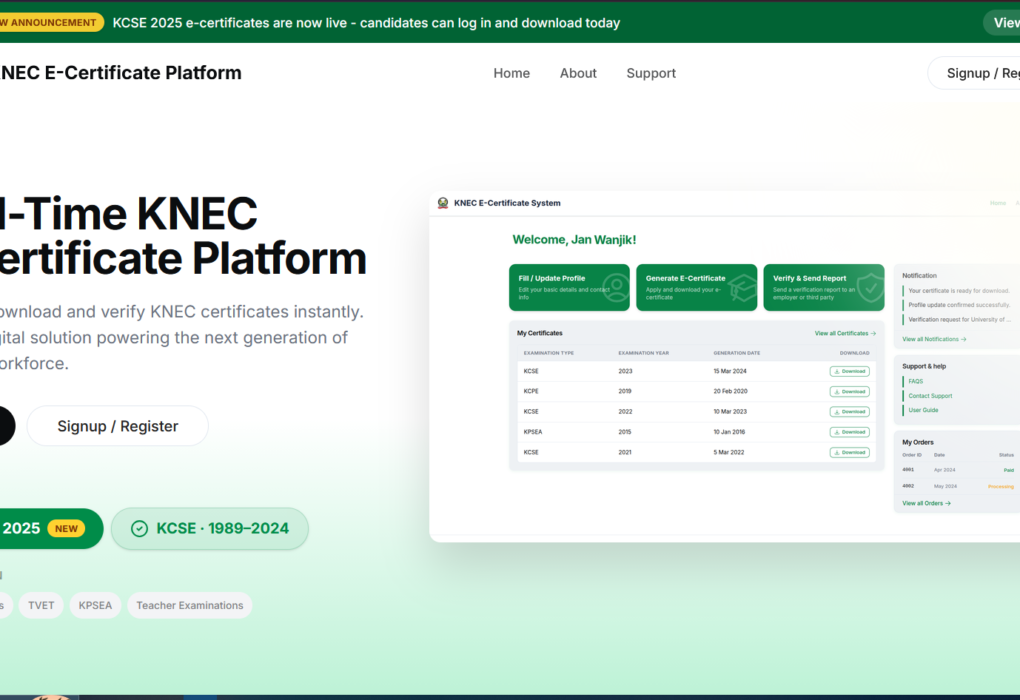Click the 15 Mar 2024 generation date

[x=730, y=371]
